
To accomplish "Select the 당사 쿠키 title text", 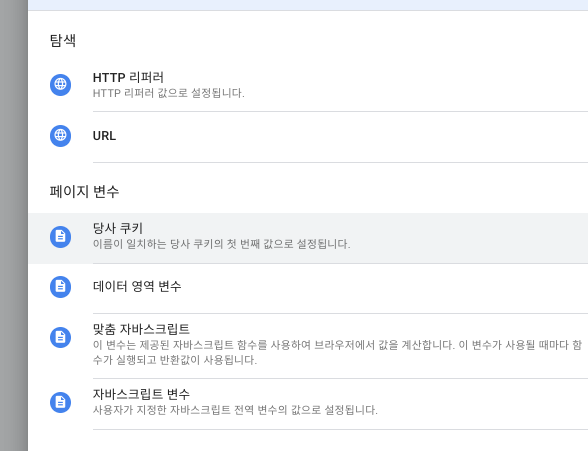I will click(x=118, y=228).
